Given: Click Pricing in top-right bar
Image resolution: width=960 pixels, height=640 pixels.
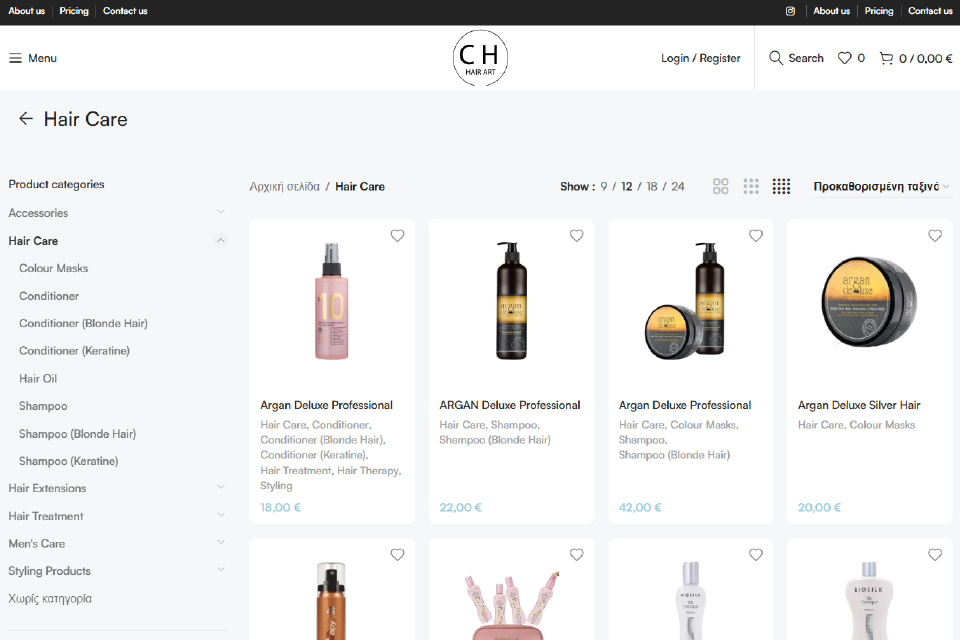Looking at the screenshot, I should point(879,11).
